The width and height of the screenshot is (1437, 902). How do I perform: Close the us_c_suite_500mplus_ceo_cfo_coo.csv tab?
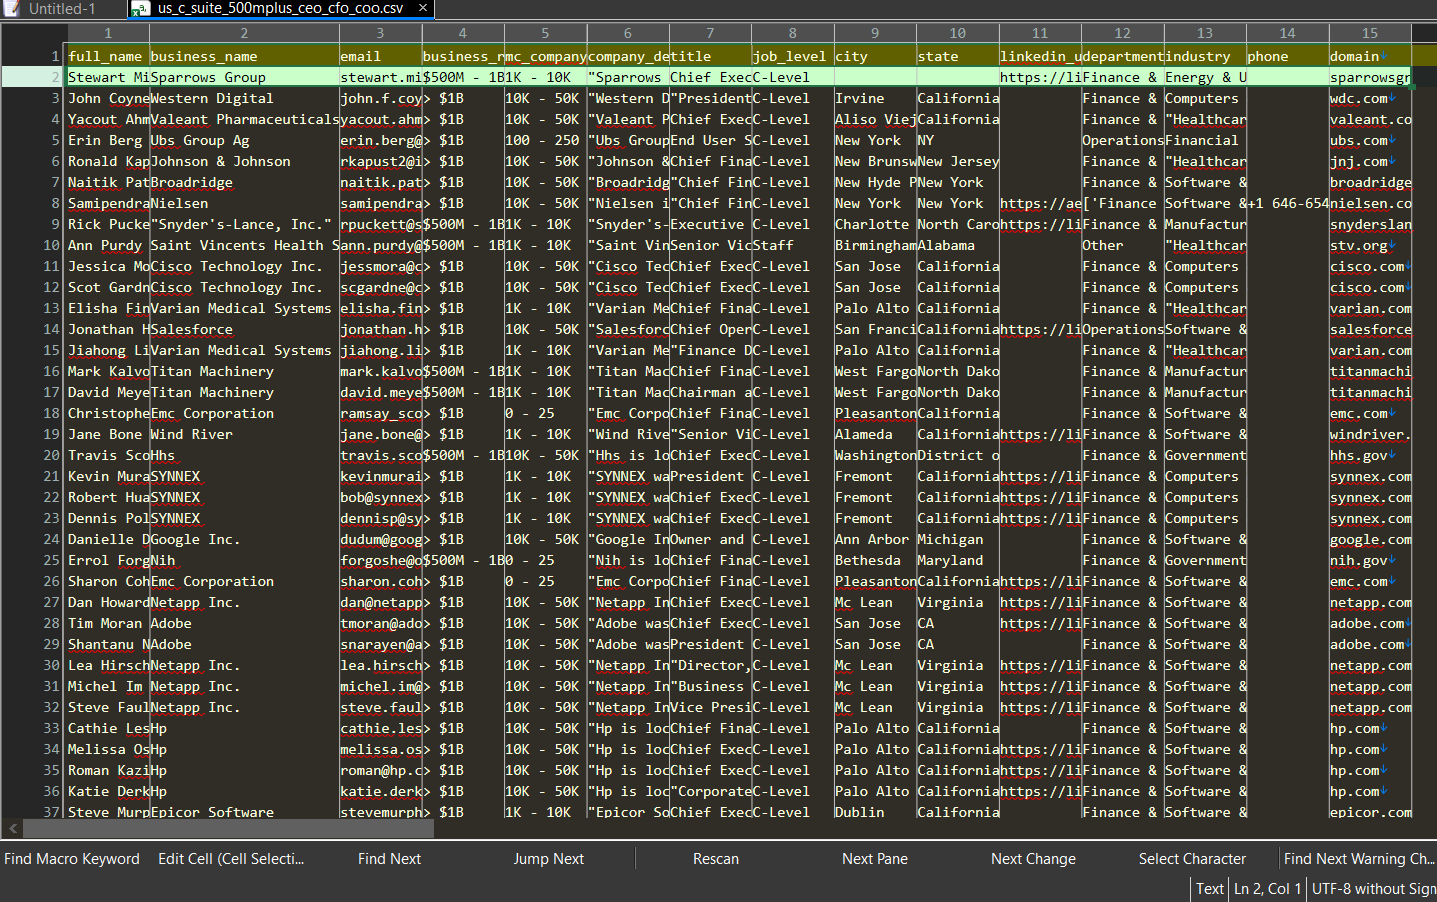423,8
